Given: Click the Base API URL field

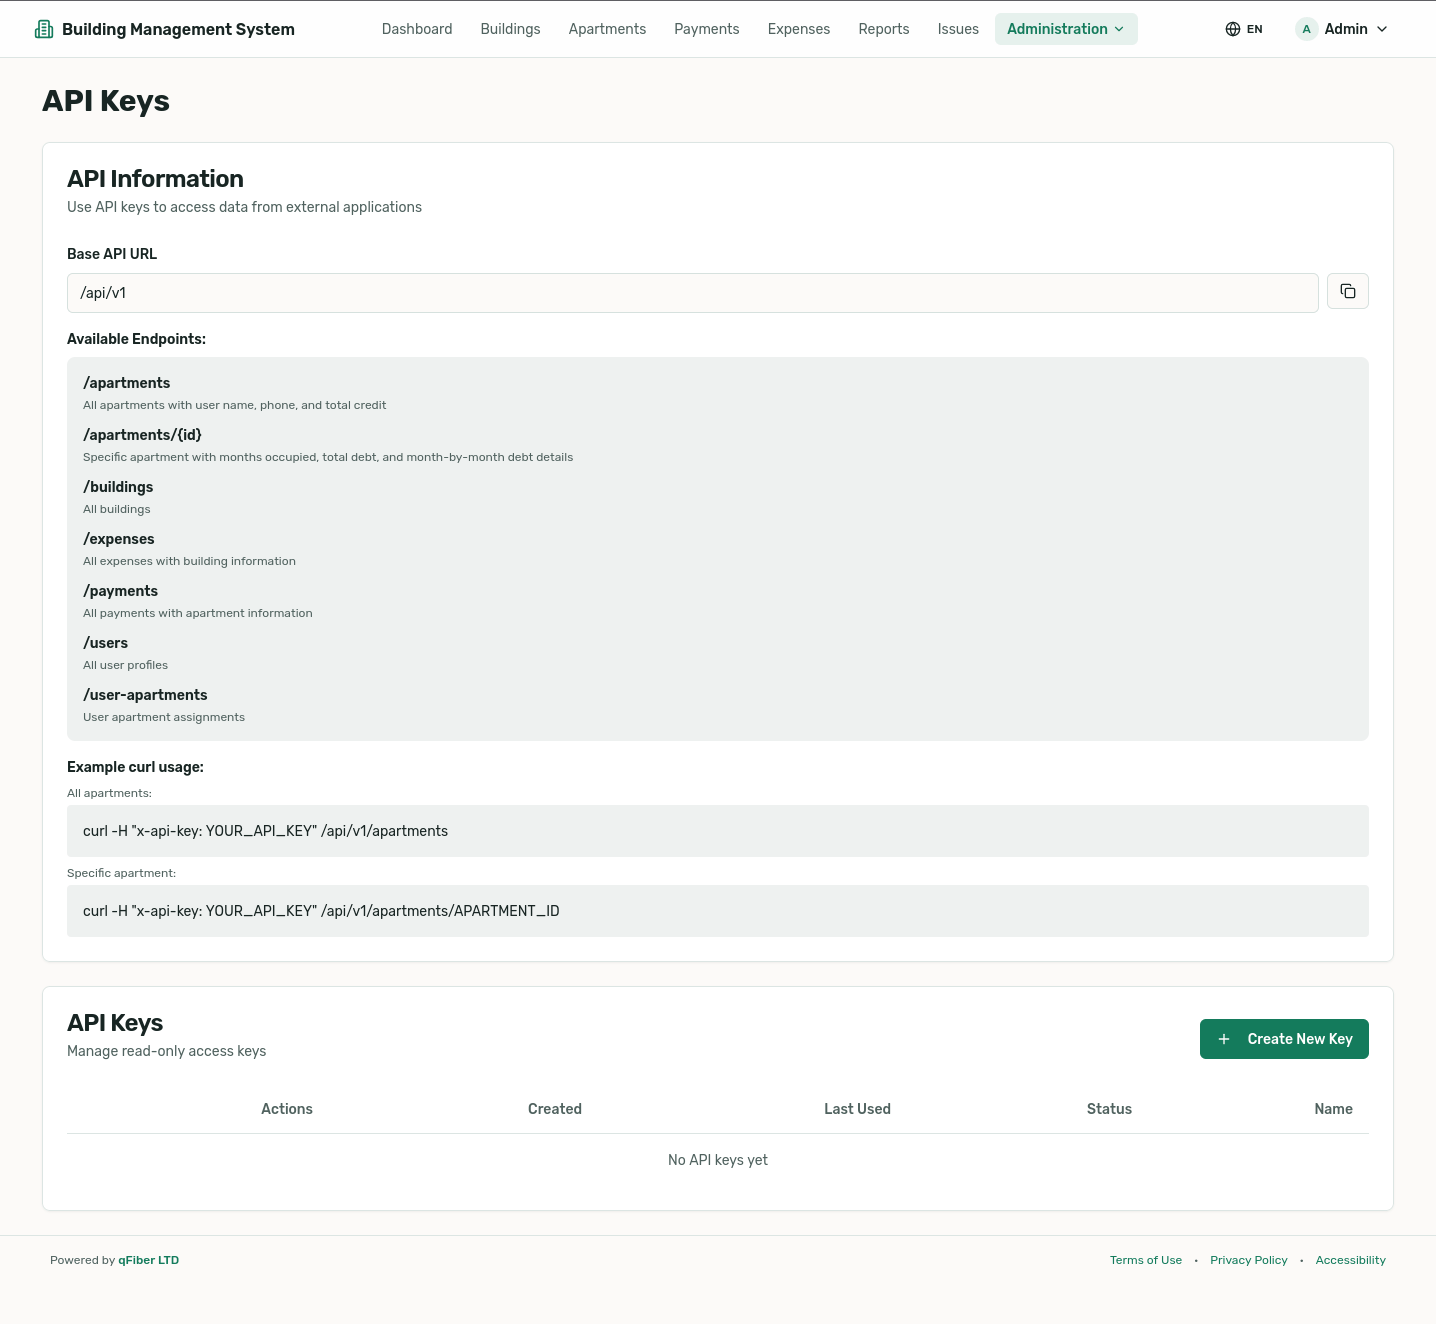Looking at the screenshot, I should [x=692, y=293].
